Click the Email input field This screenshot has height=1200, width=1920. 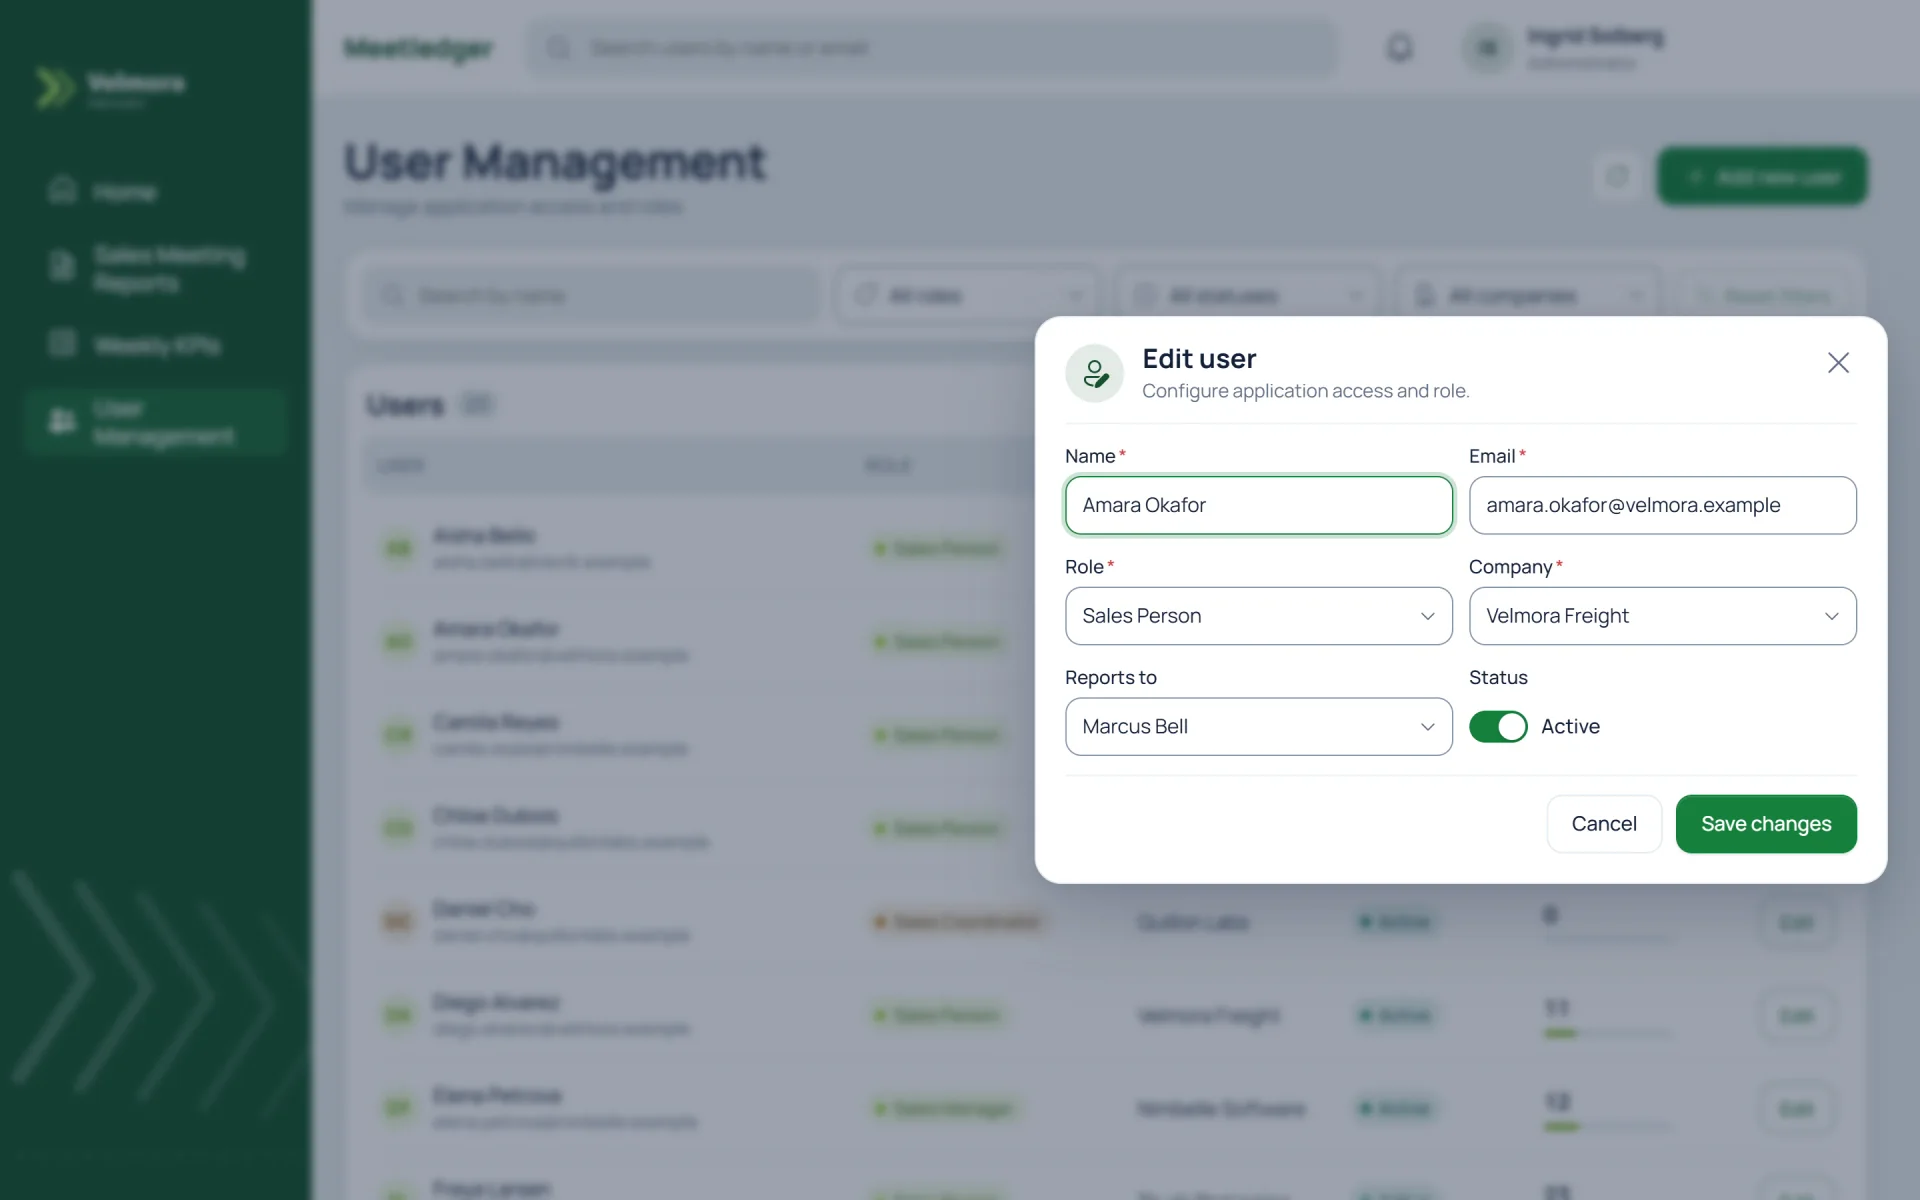pos(1662,505)
